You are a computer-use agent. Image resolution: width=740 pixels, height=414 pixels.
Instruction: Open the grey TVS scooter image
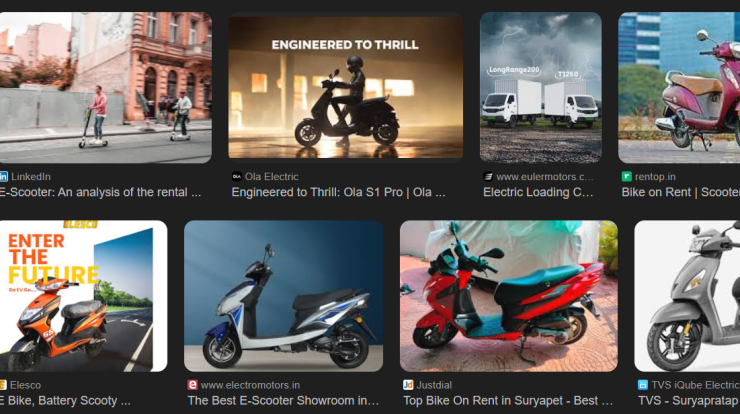[x=687, y=296]
